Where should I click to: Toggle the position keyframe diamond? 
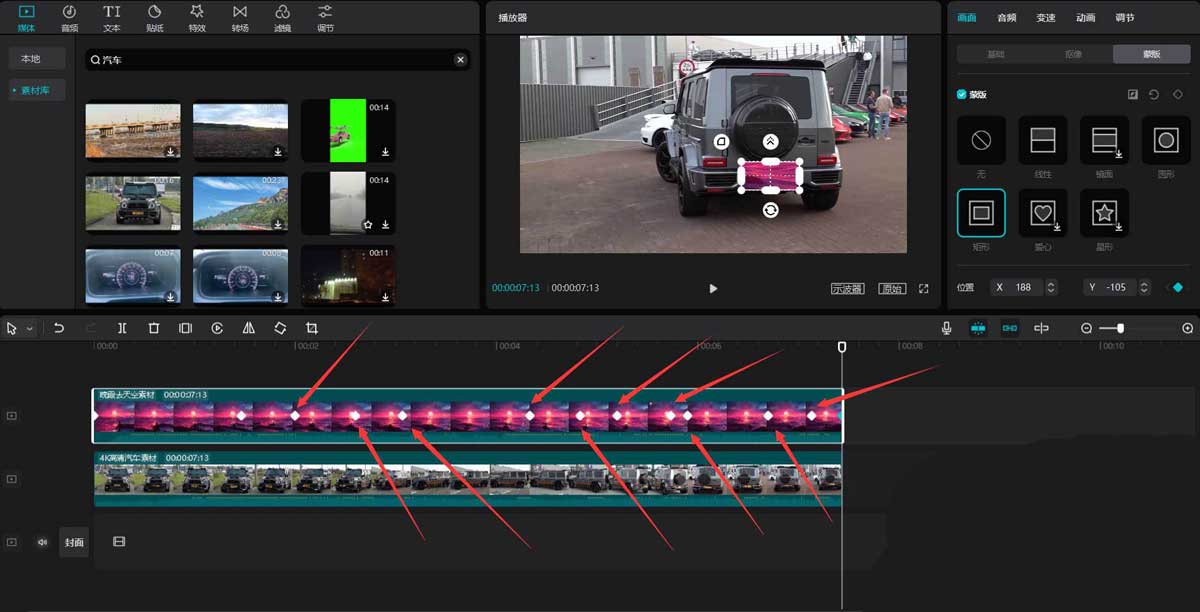click(x=1177, y=287)
